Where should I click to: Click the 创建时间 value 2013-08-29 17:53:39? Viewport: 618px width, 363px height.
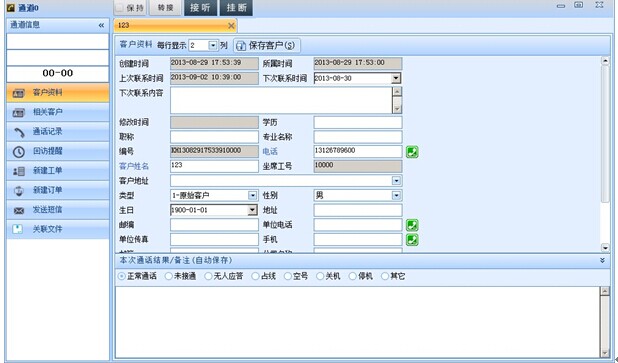[214, 63]
